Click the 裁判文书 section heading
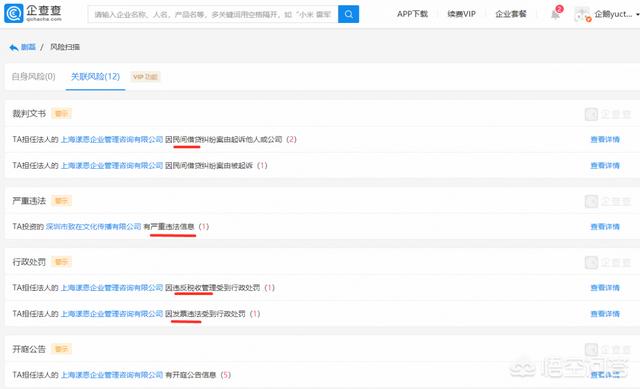This screenshot has width=640, height=389. [29, 113]
